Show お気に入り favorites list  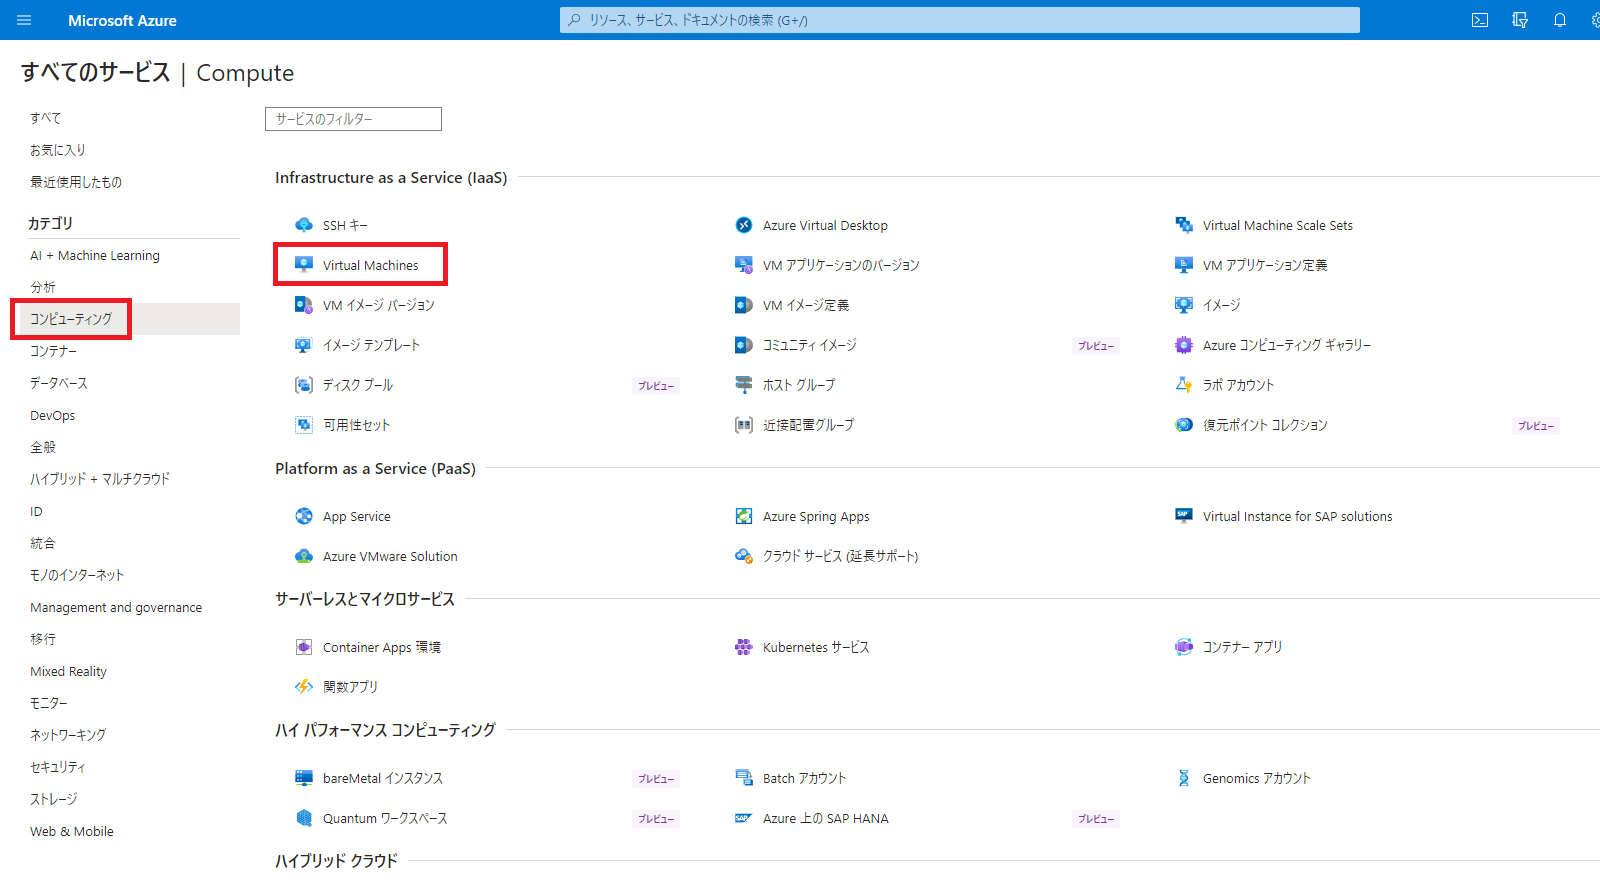pos(58,150)
